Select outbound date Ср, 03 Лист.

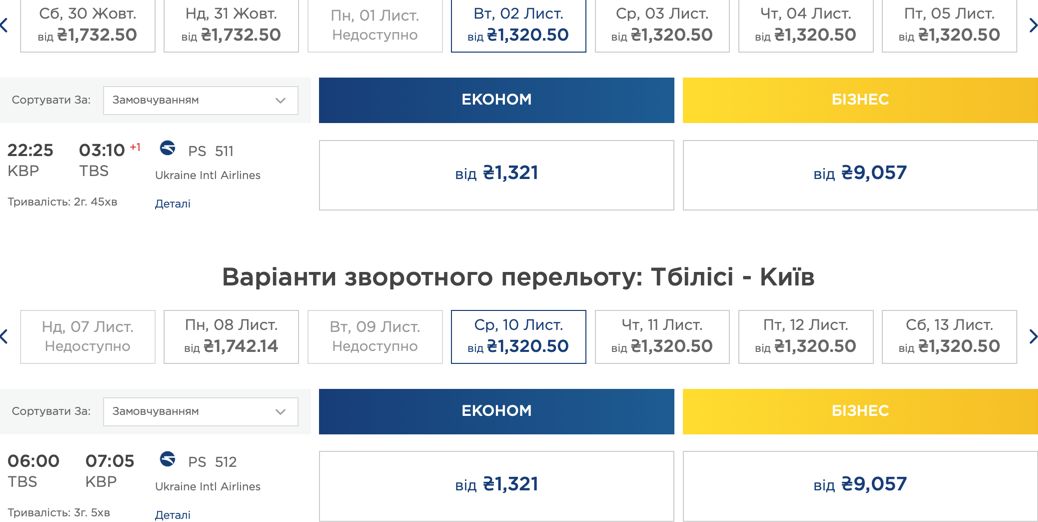(662, 25)
